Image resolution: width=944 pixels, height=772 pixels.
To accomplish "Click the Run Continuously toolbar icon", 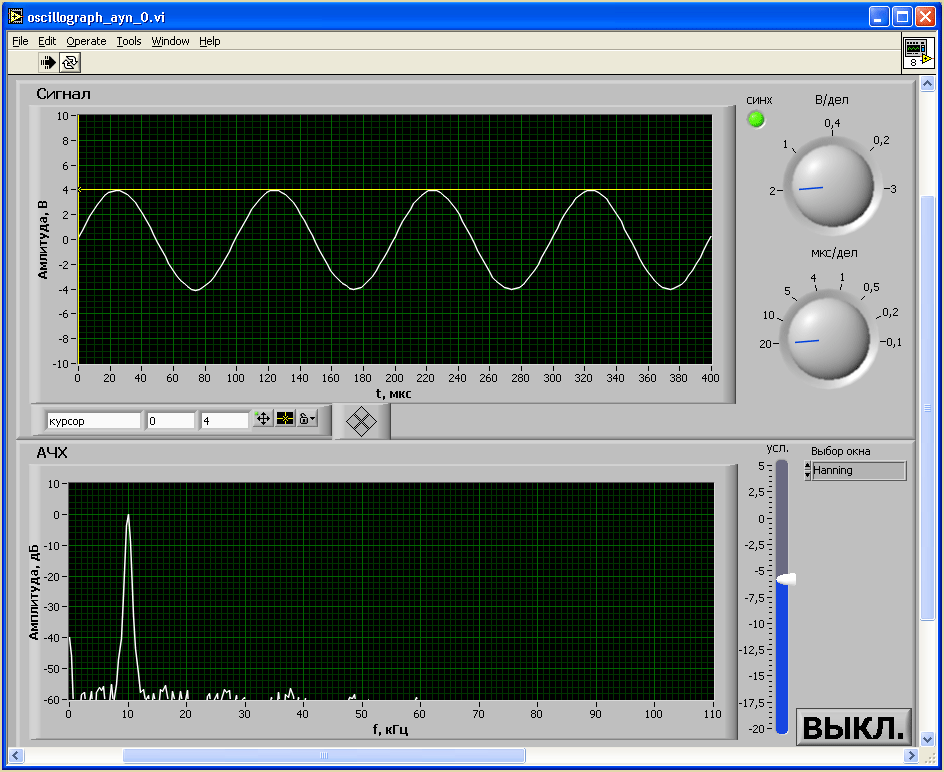I will click(x=70, y=62).
